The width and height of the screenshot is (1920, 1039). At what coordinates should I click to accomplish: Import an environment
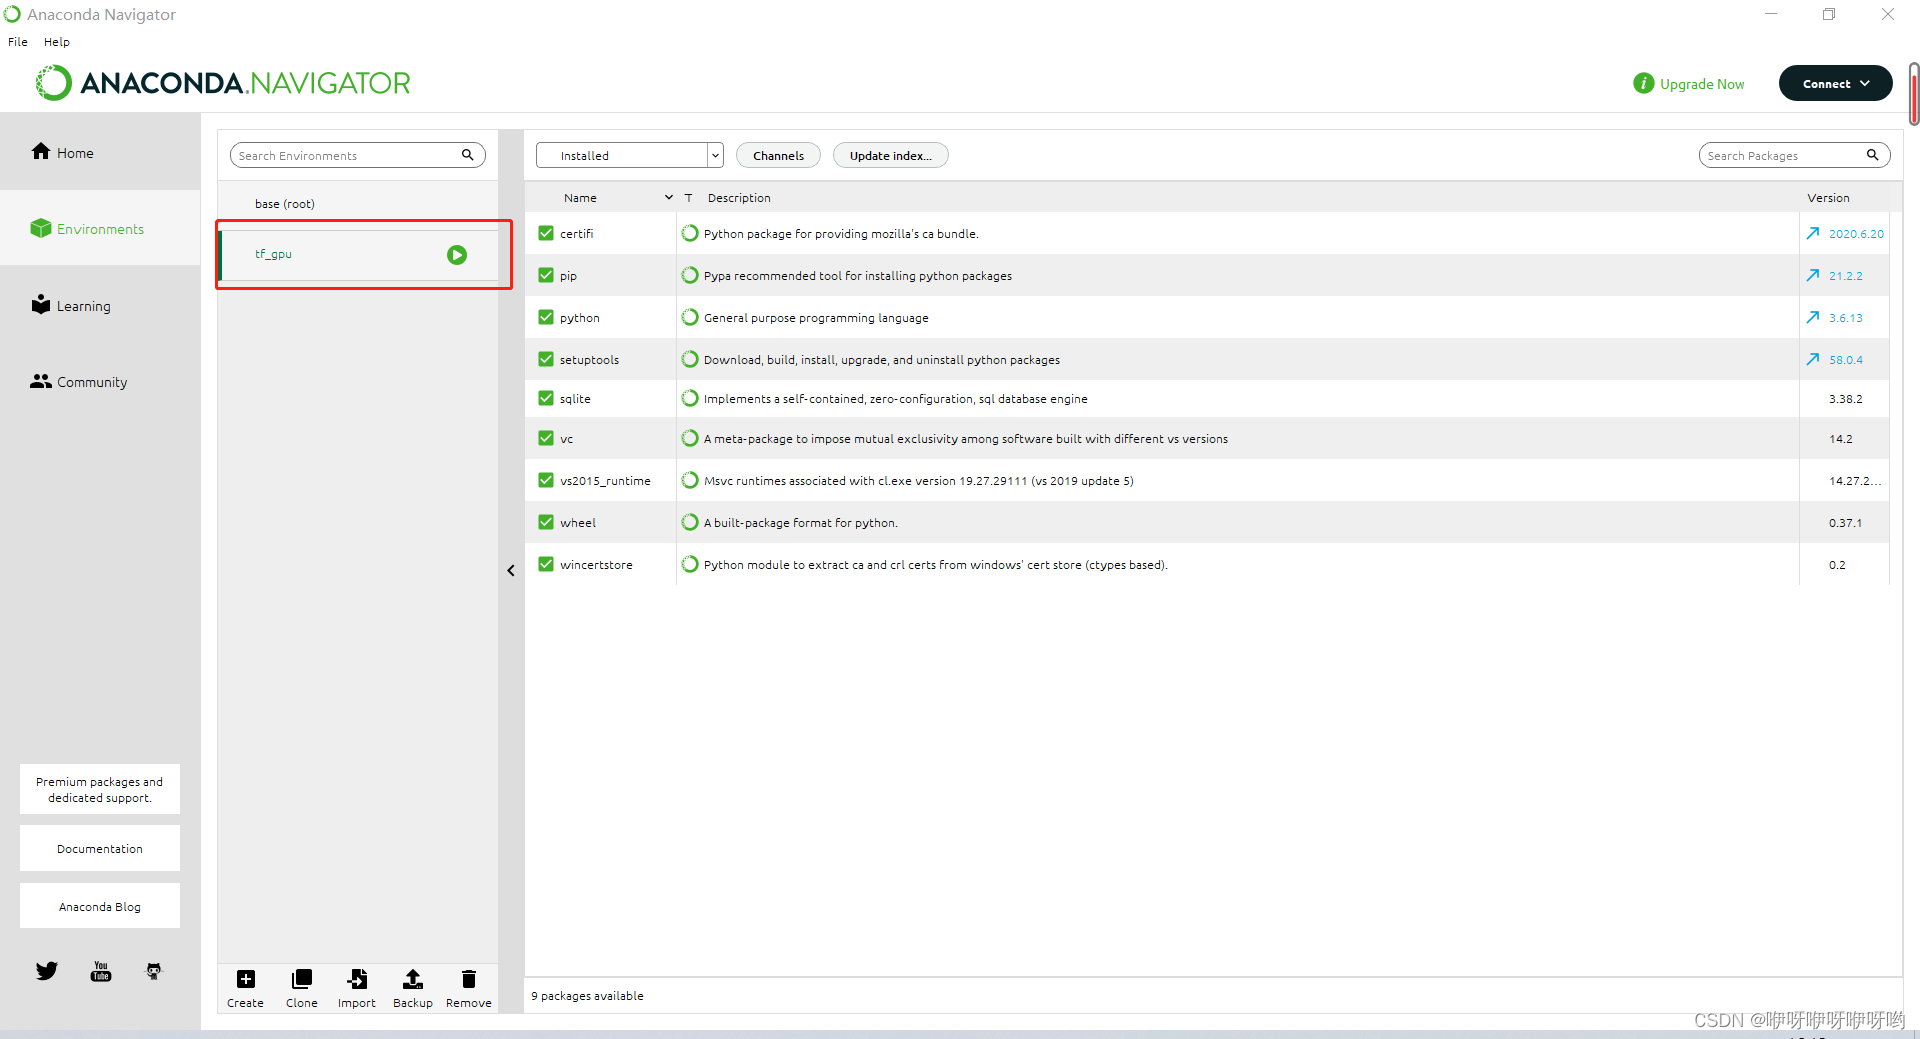tap(357, 988)
